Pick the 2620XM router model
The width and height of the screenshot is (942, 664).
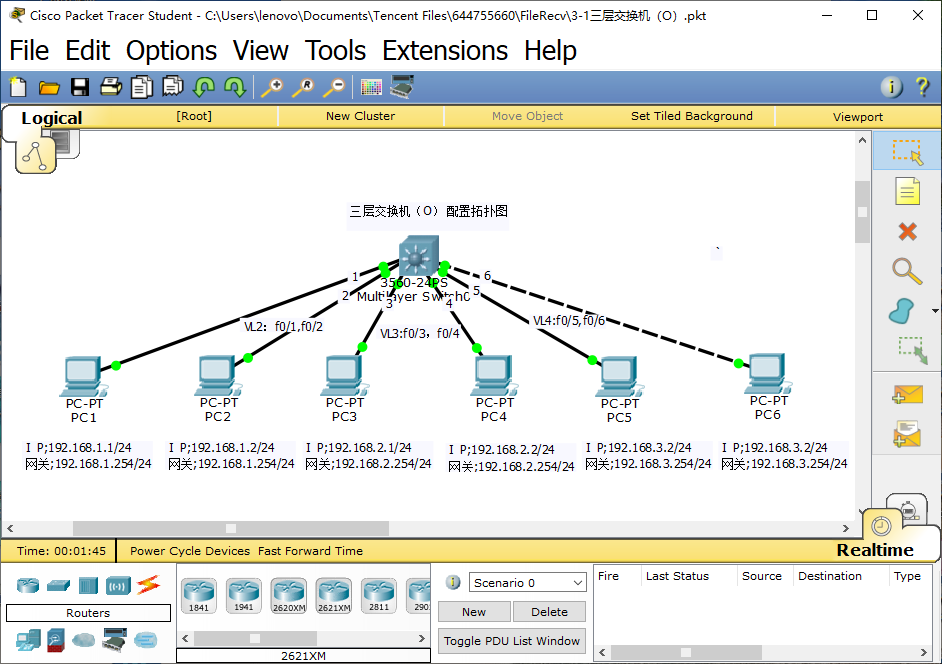coord(289,595)
